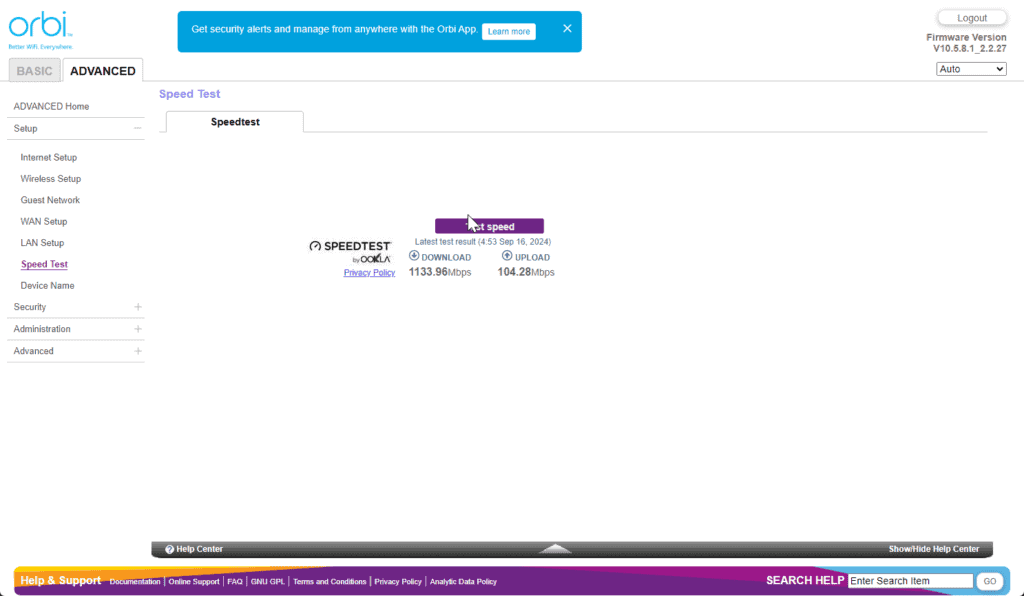Viewport: 1024px width, 596px height.
Task: Expand the Advanced menu section
Action: pos(138,351)
